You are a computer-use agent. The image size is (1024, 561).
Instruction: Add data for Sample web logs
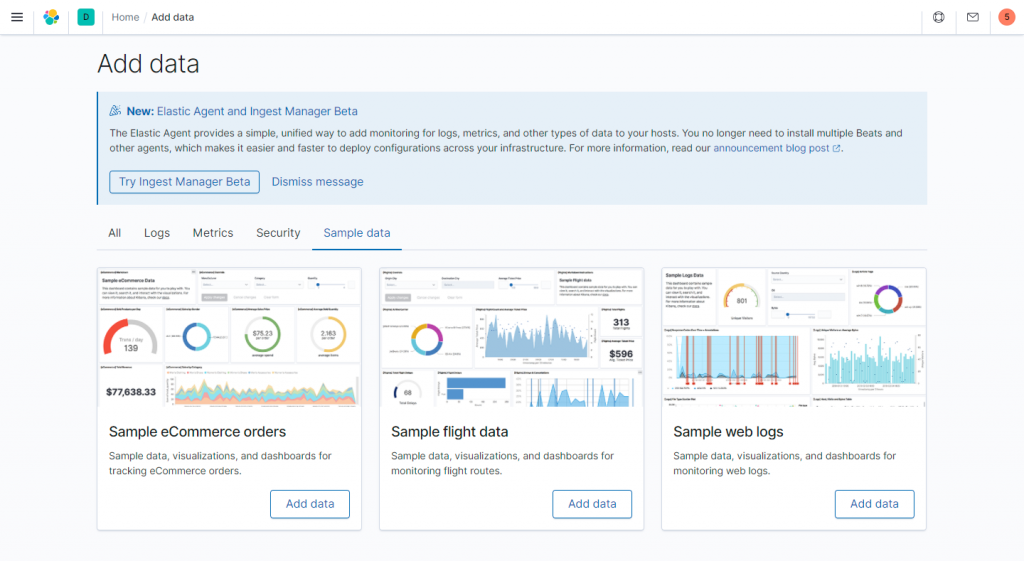coord(874,504)
